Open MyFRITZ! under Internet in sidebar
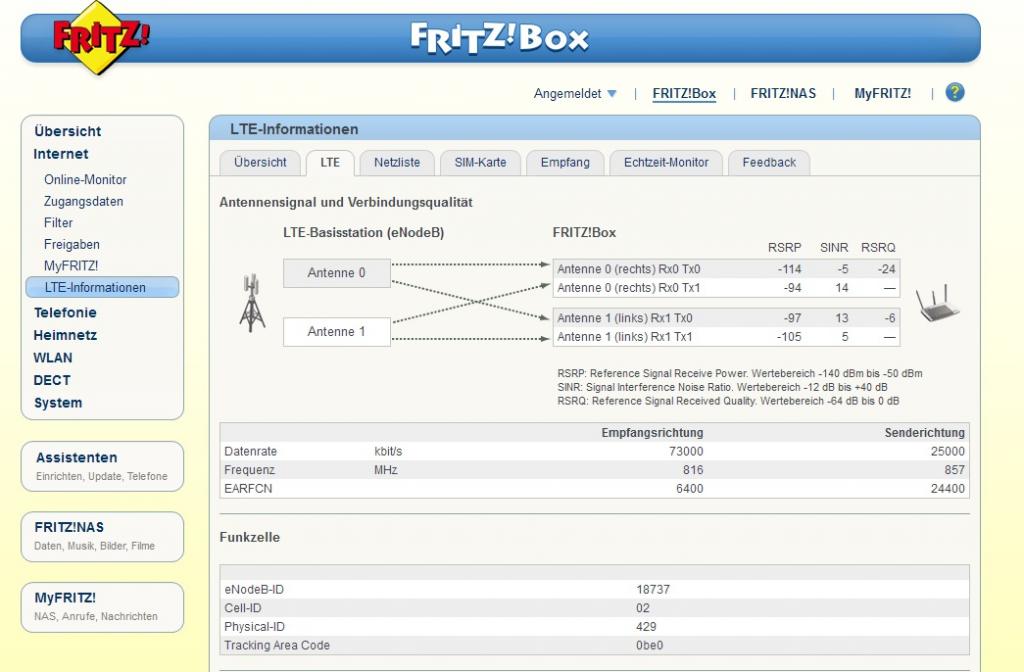 pyautogui.click(x=71, y=266)
